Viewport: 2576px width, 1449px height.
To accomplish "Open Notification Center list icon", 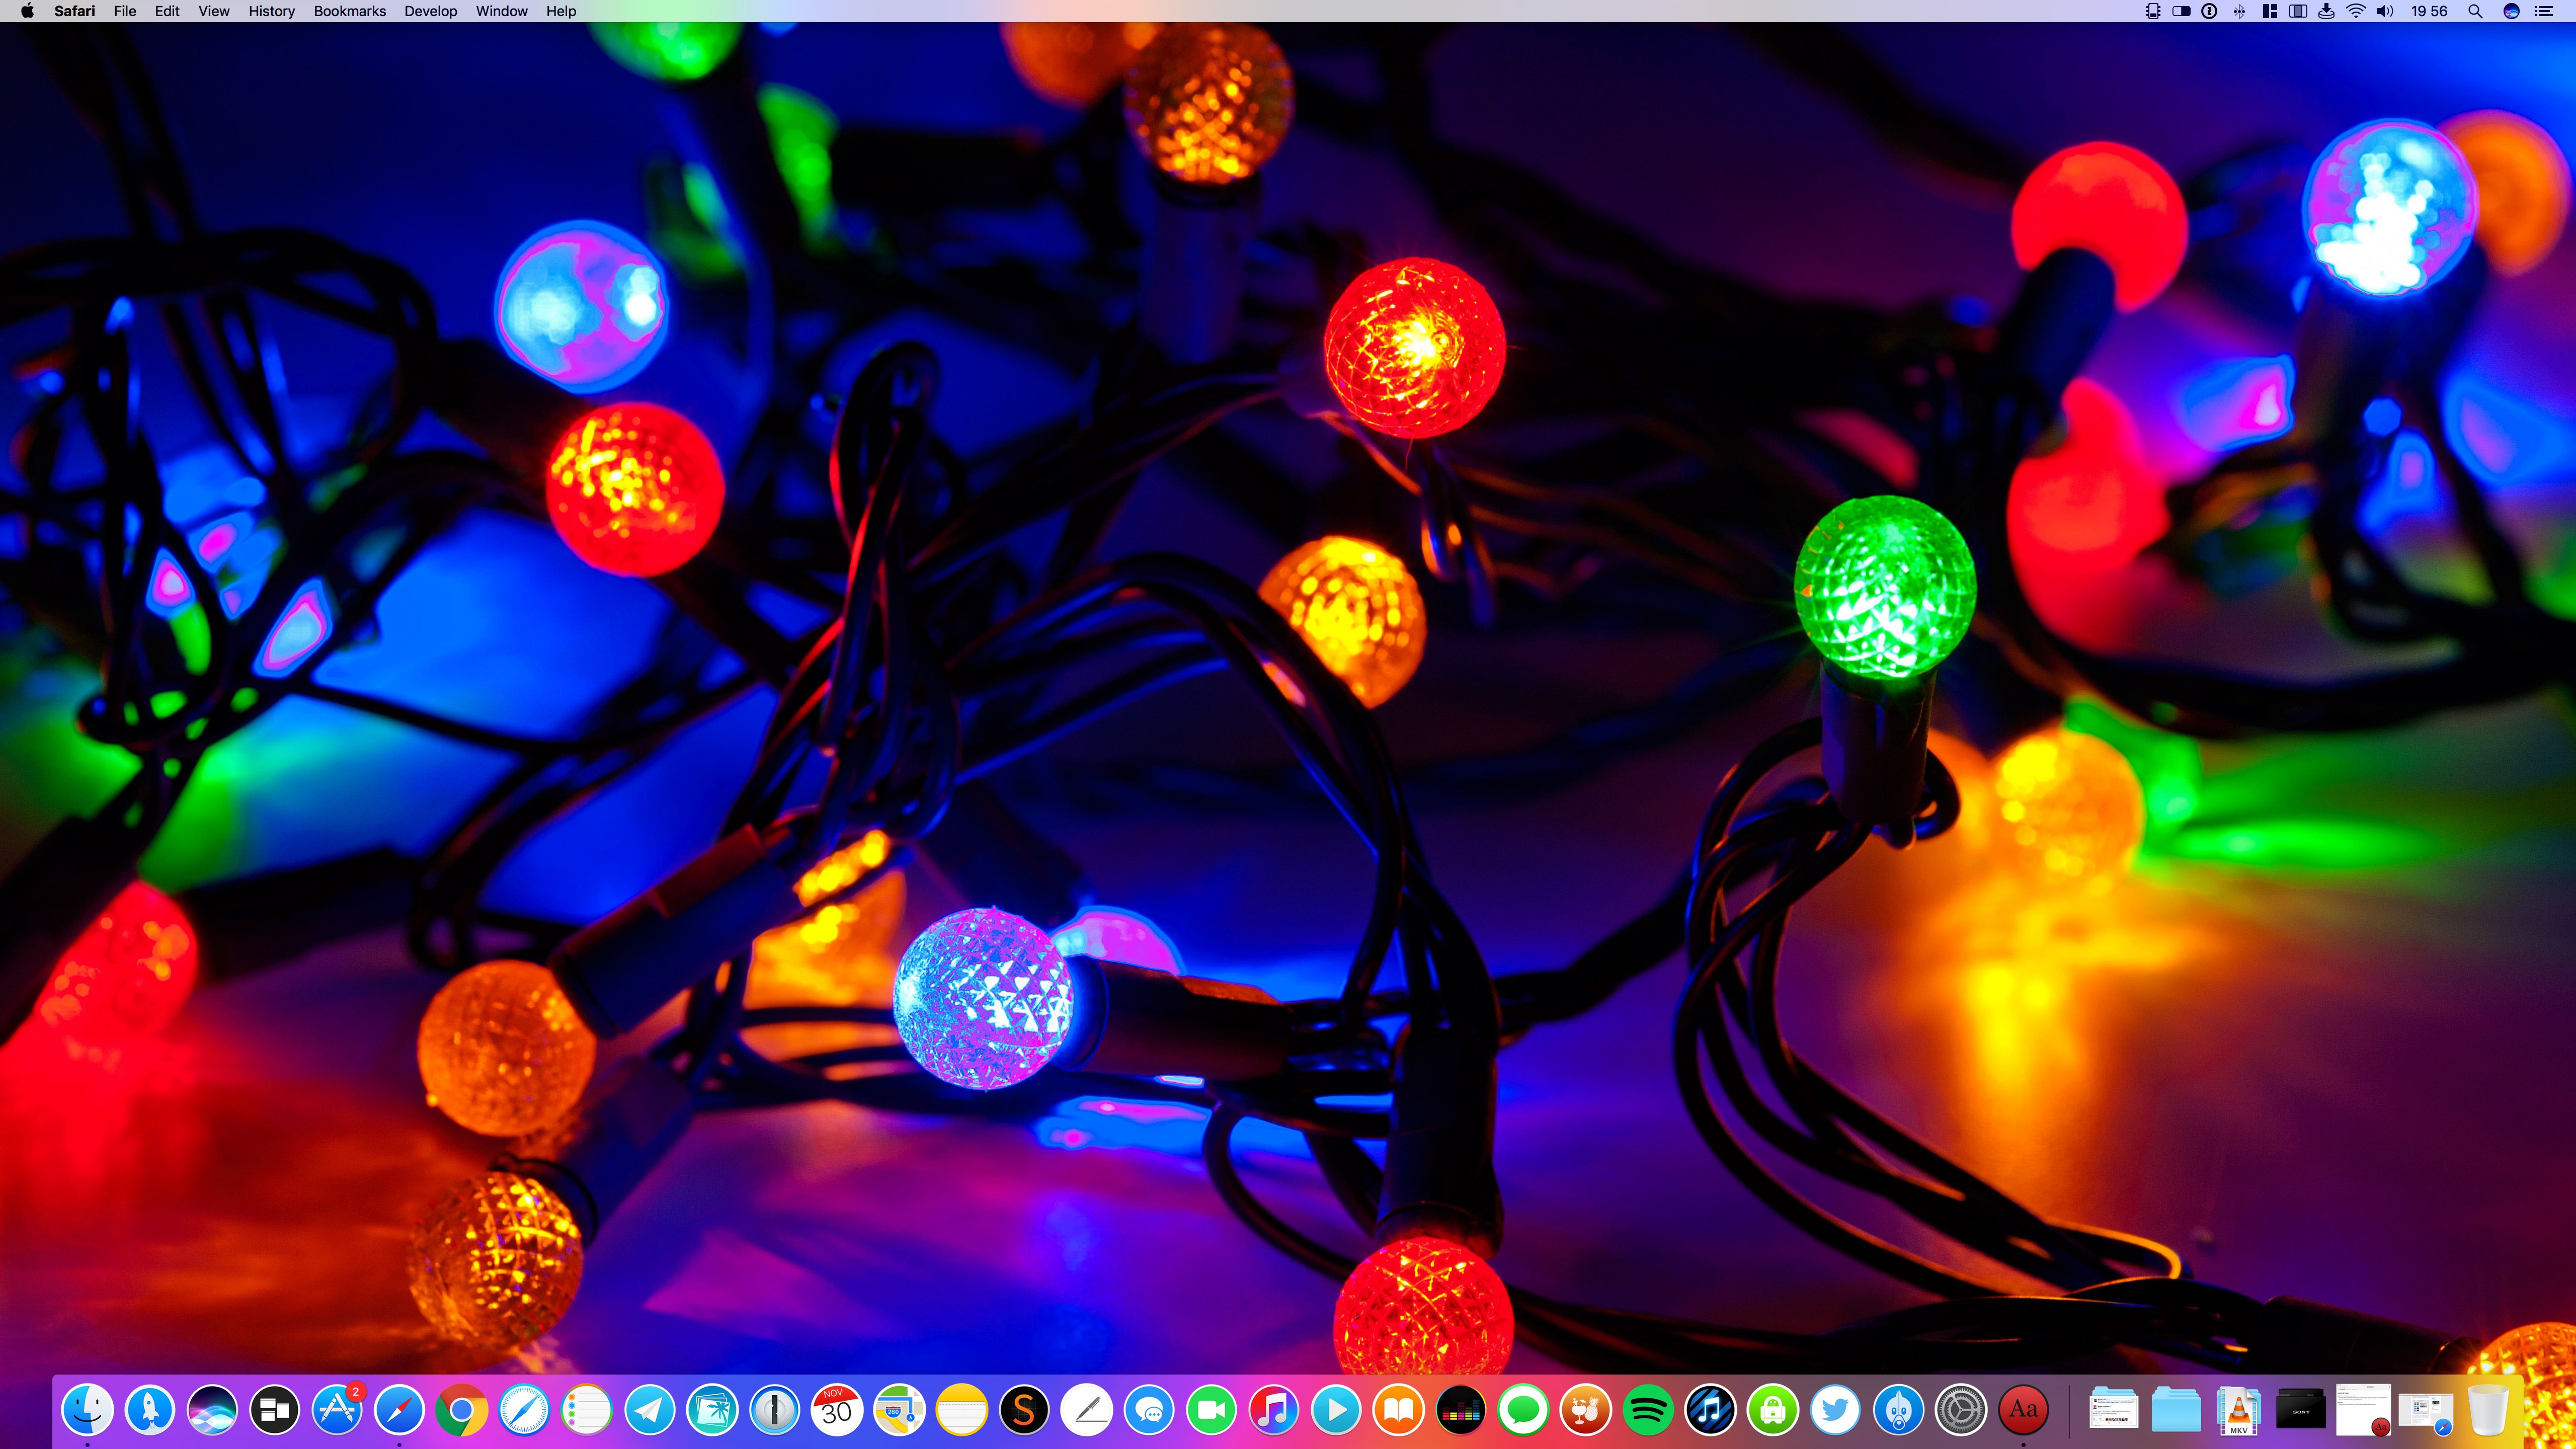I will [2544, 11].
